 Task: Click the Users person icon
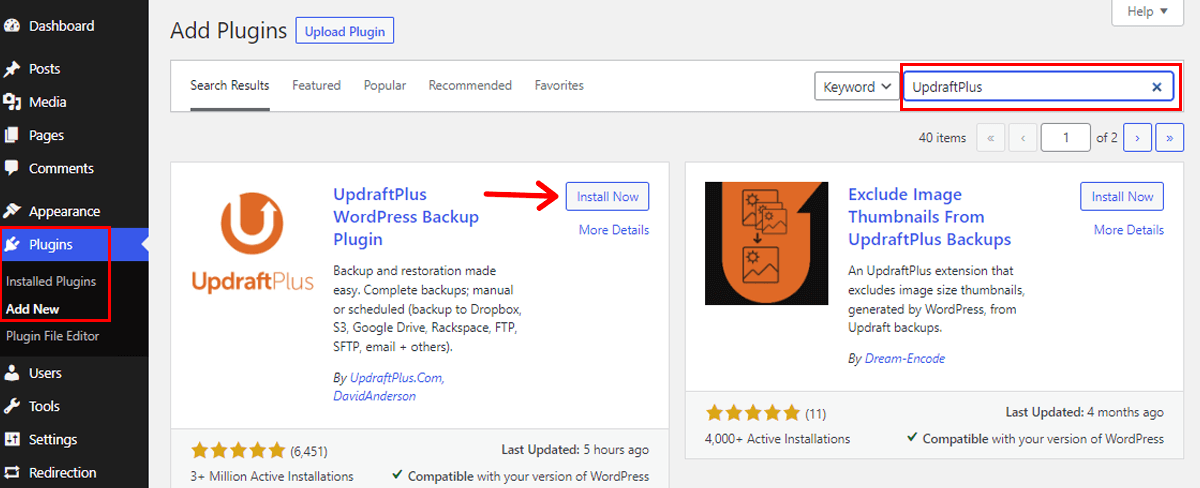12,373
